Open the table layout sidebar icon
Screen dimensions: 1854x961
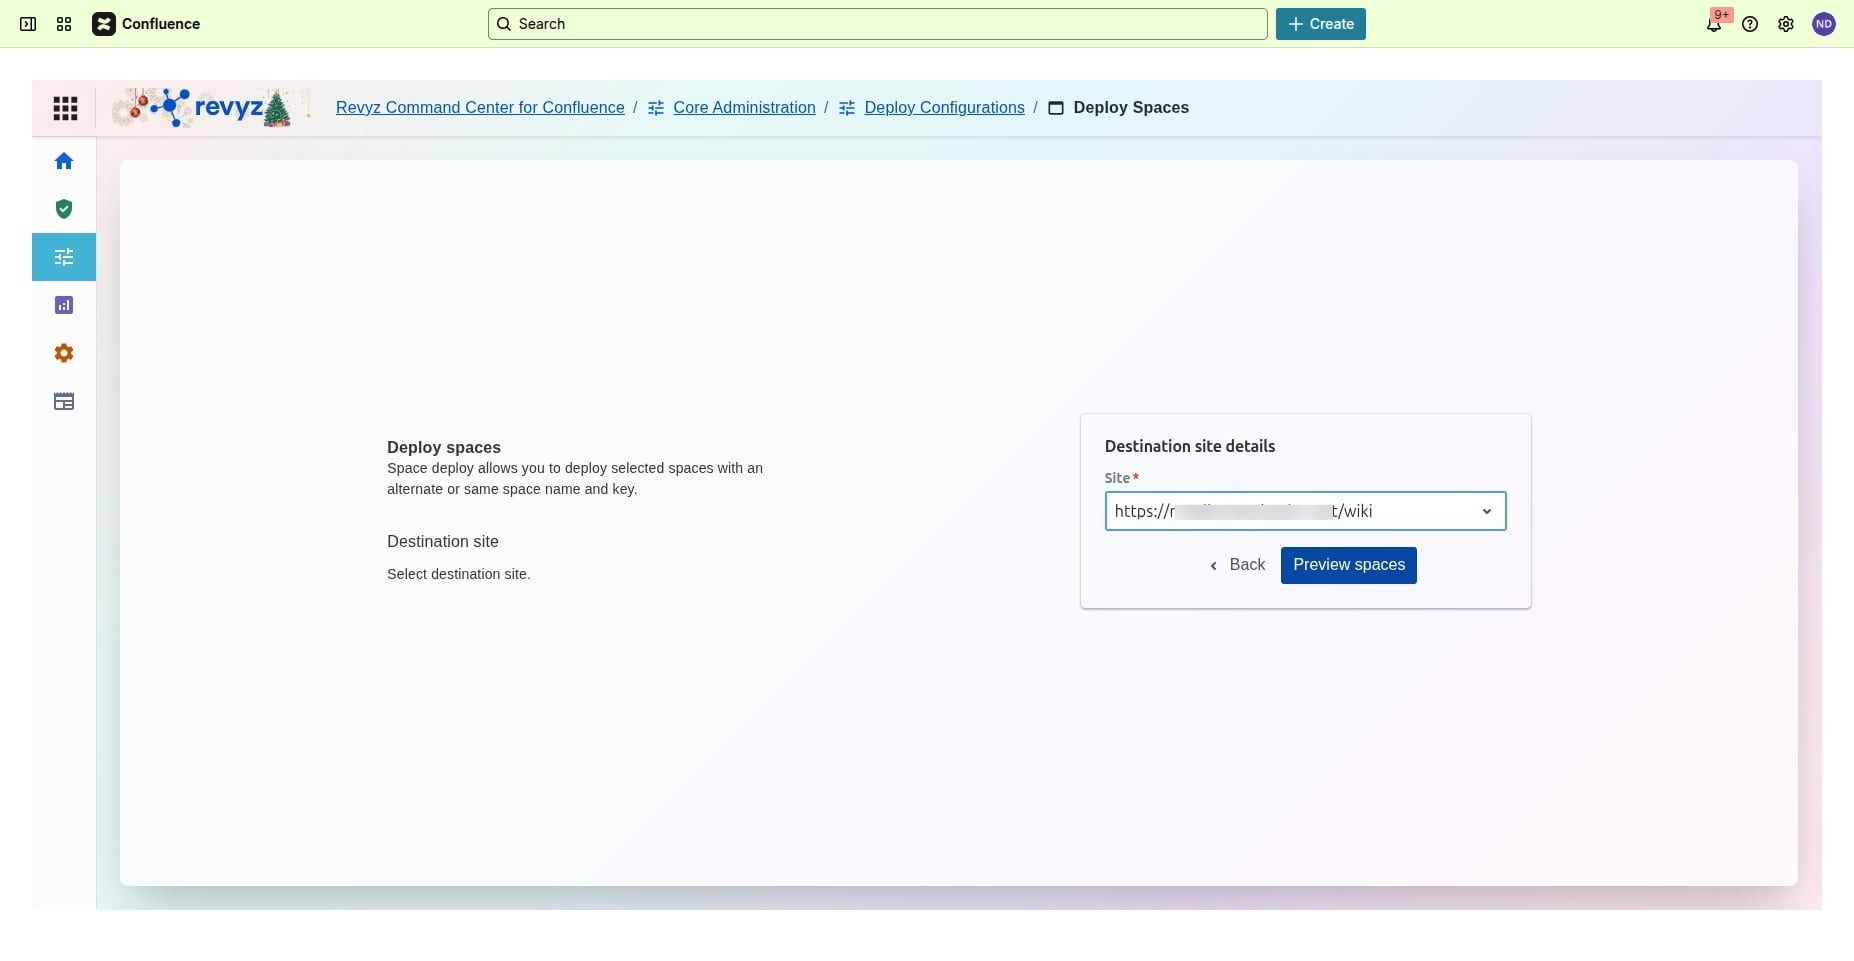click(x=64, y=402)
